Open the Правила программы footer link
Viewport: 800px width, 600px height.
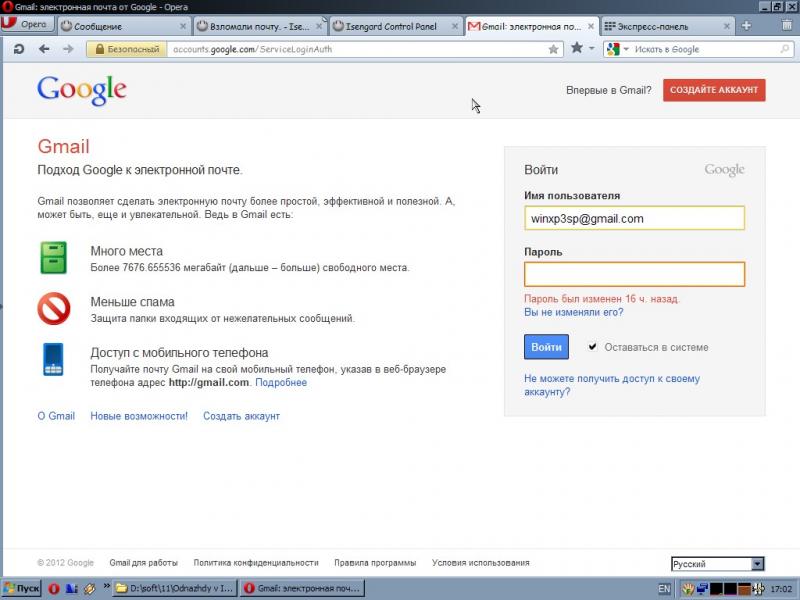(x=375, y=563)
